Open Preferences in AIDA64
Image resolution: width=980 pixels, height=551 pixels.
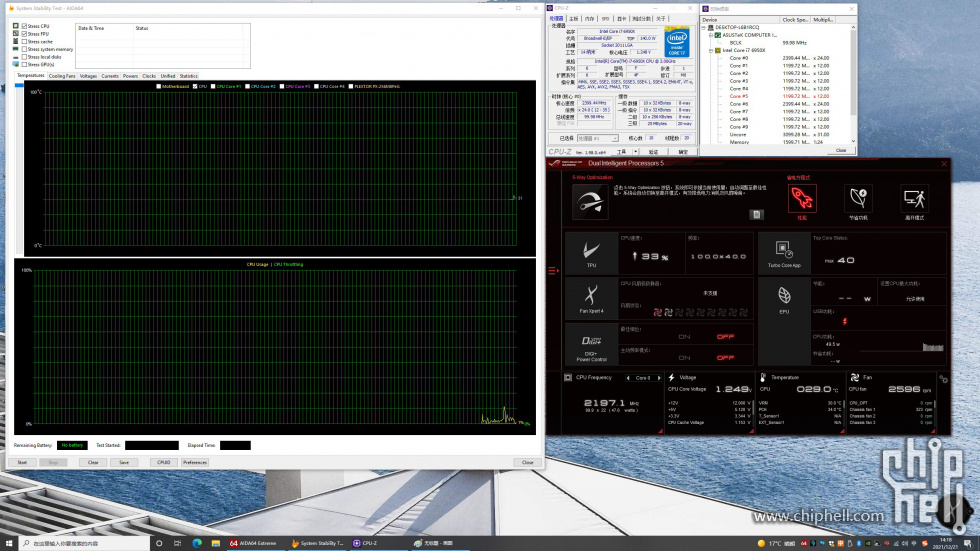(194, 462)
